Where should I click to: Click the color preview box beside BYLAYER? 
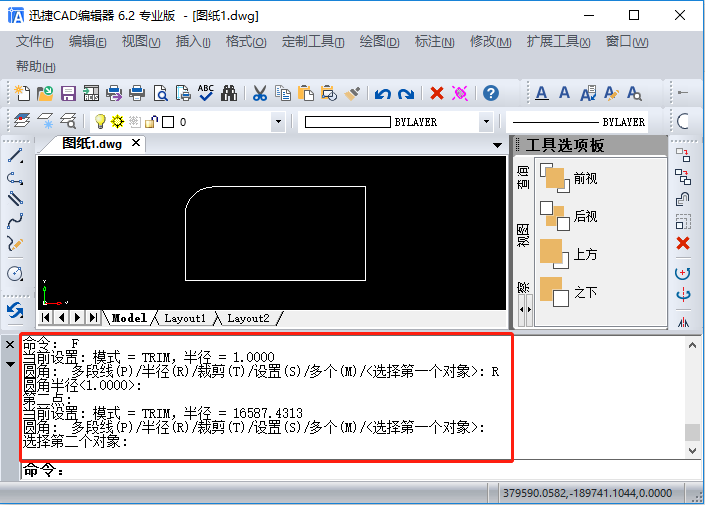[348, 122]
